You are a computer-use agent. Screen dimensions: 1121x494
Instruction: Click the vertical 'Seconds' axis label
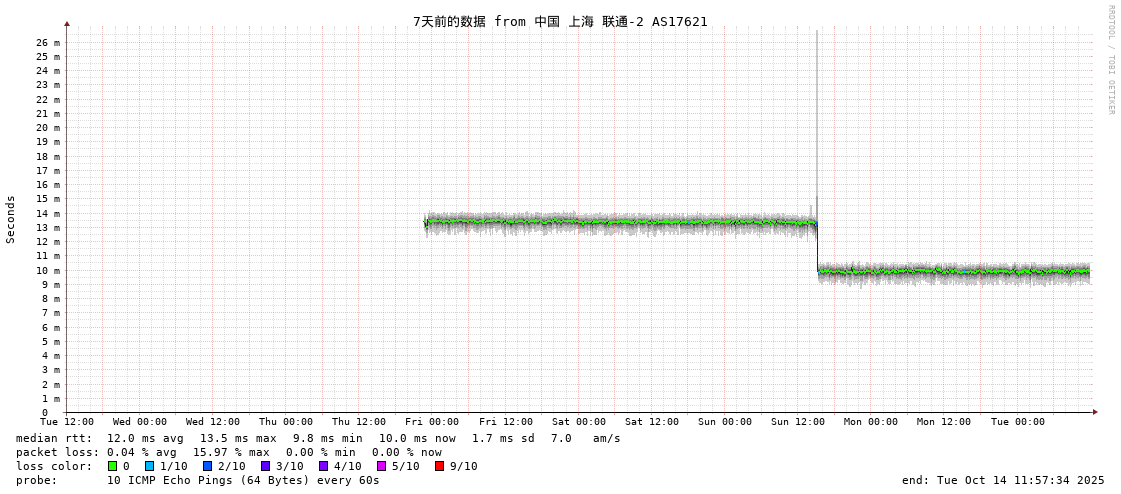[x=11, y=219]
